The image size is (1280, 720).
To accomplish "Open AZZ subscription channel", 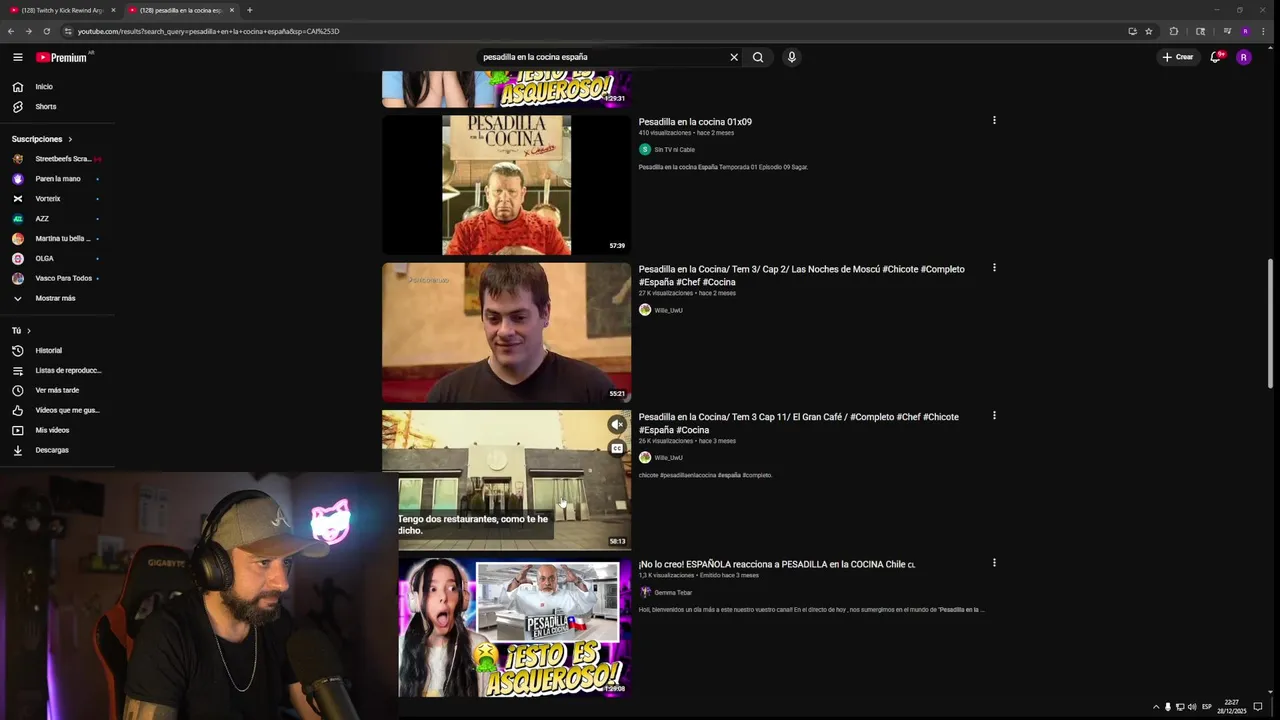I will [57, 219].
